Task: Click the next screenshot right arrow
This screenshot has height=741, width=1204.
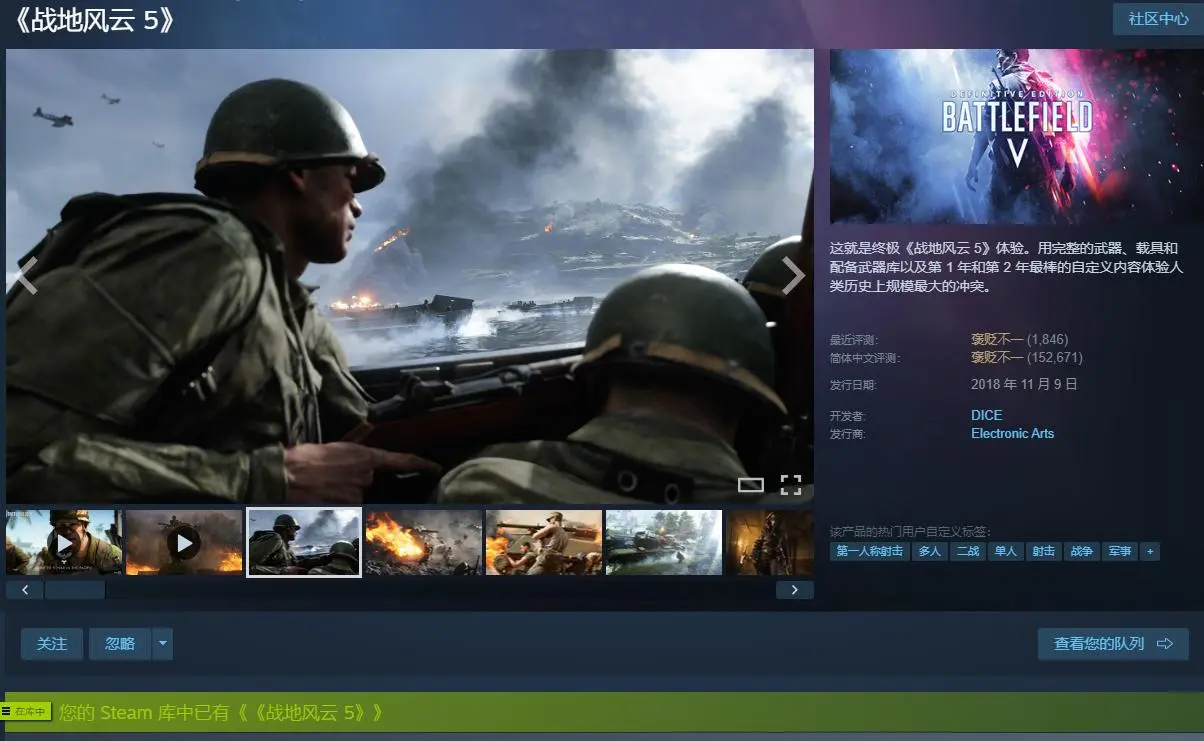Action: 792,276
